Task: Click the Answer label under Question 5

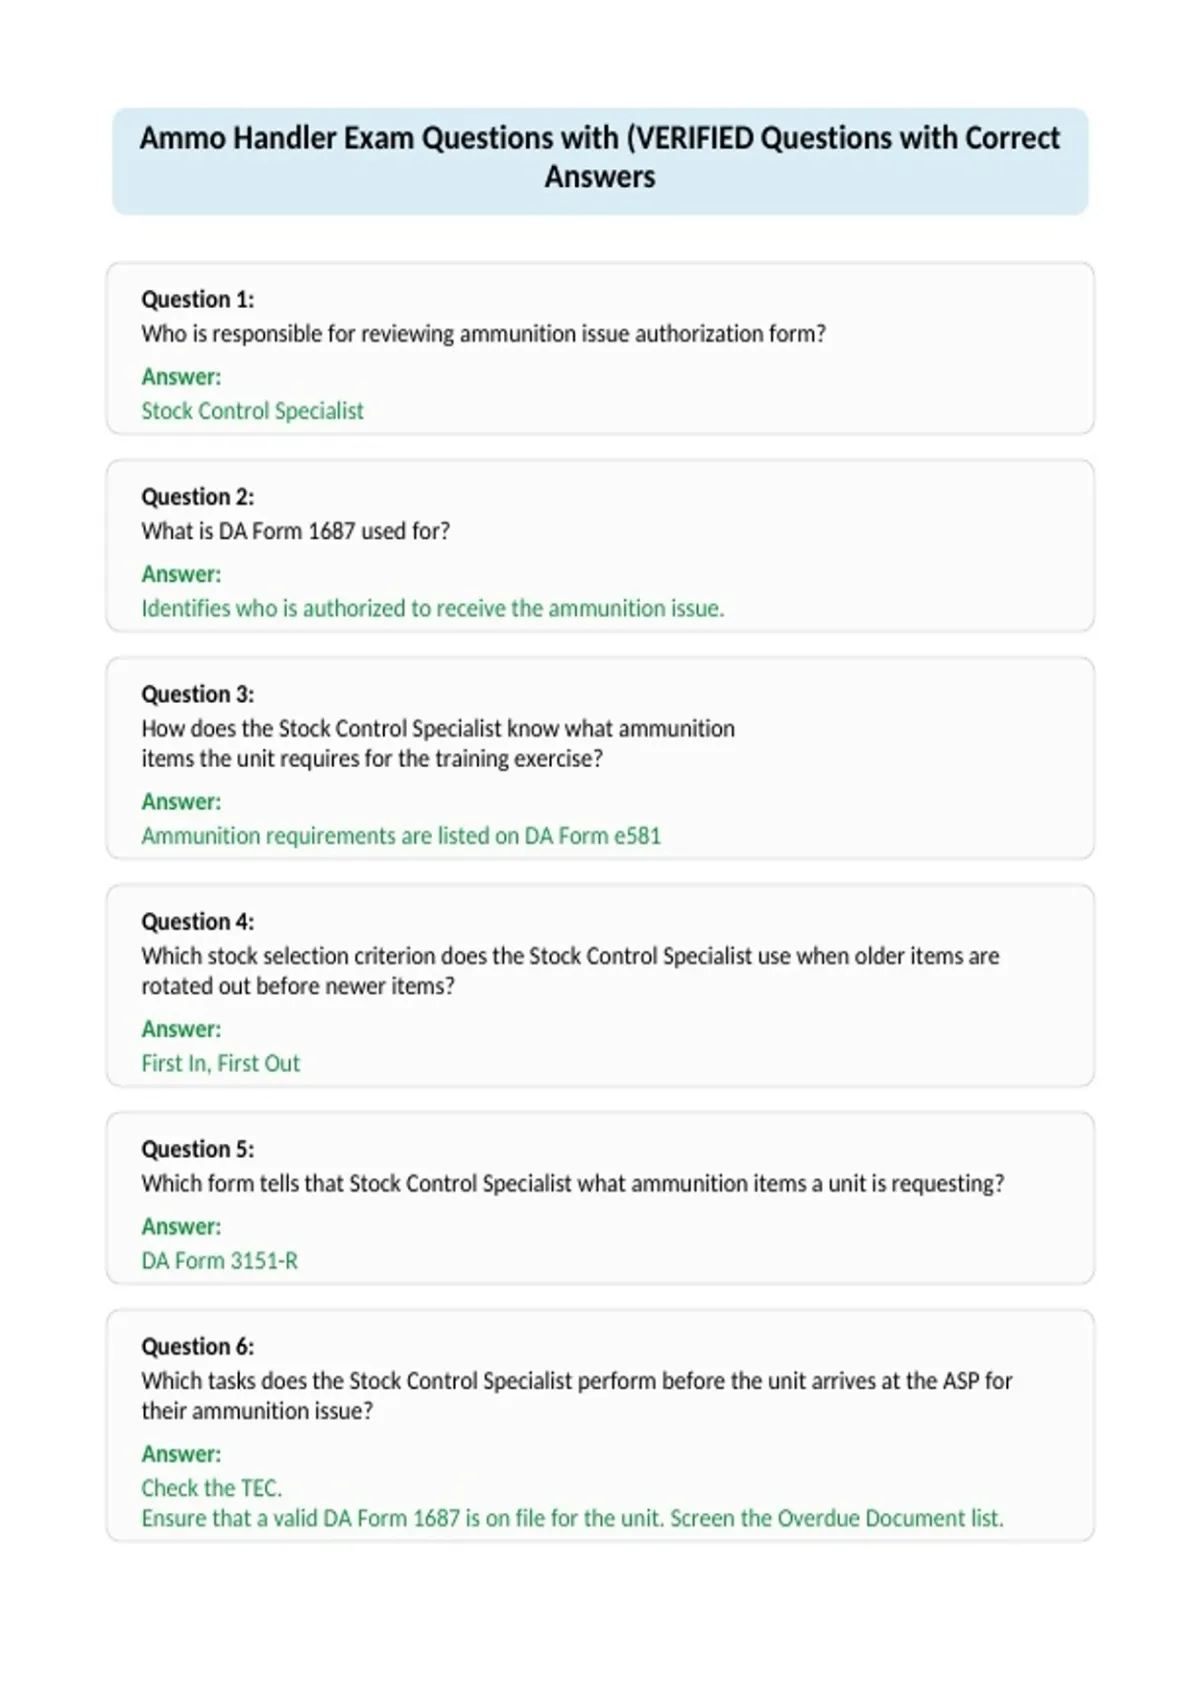Action: tap(181, 1226)
